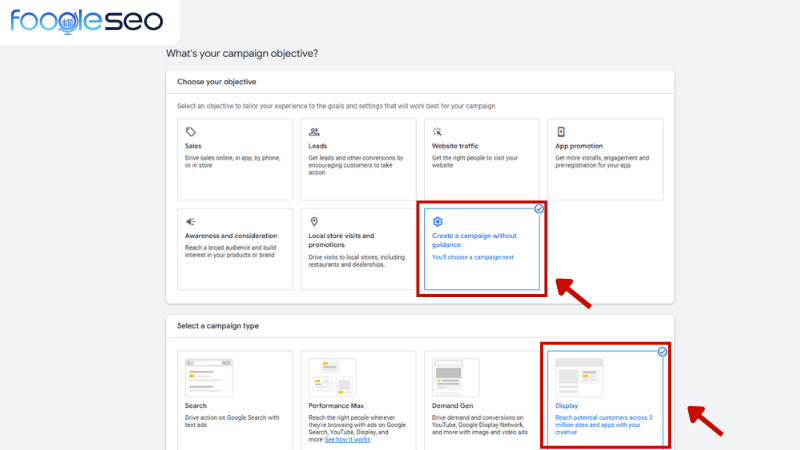Viewport: 800px width, 450px height.
Task: Toggle checkmark on Create a campaign without guidance
Action: [539, 209]
